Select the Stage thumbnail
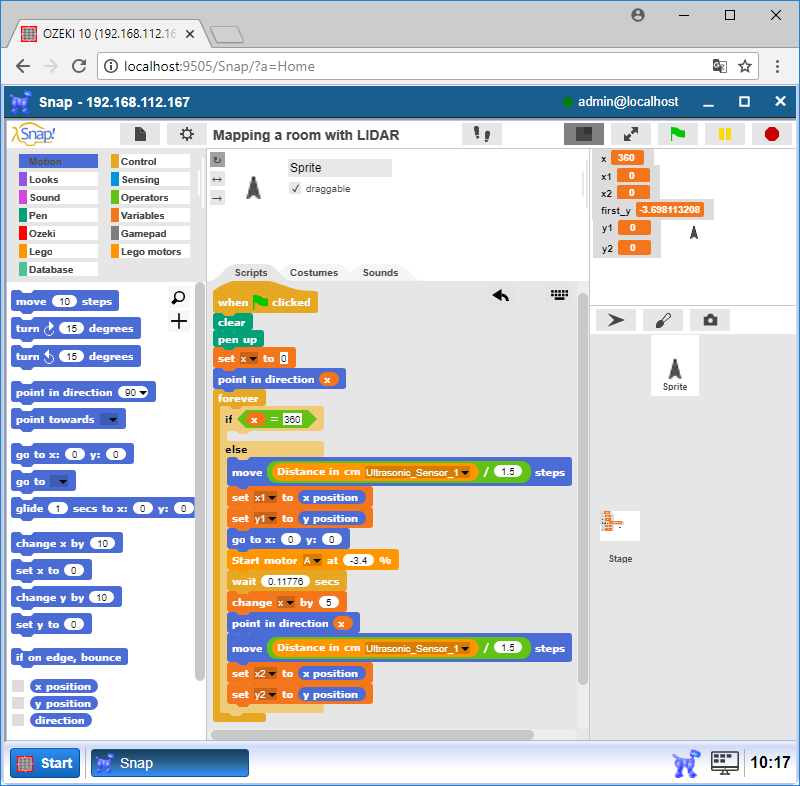 click(620, 527)
